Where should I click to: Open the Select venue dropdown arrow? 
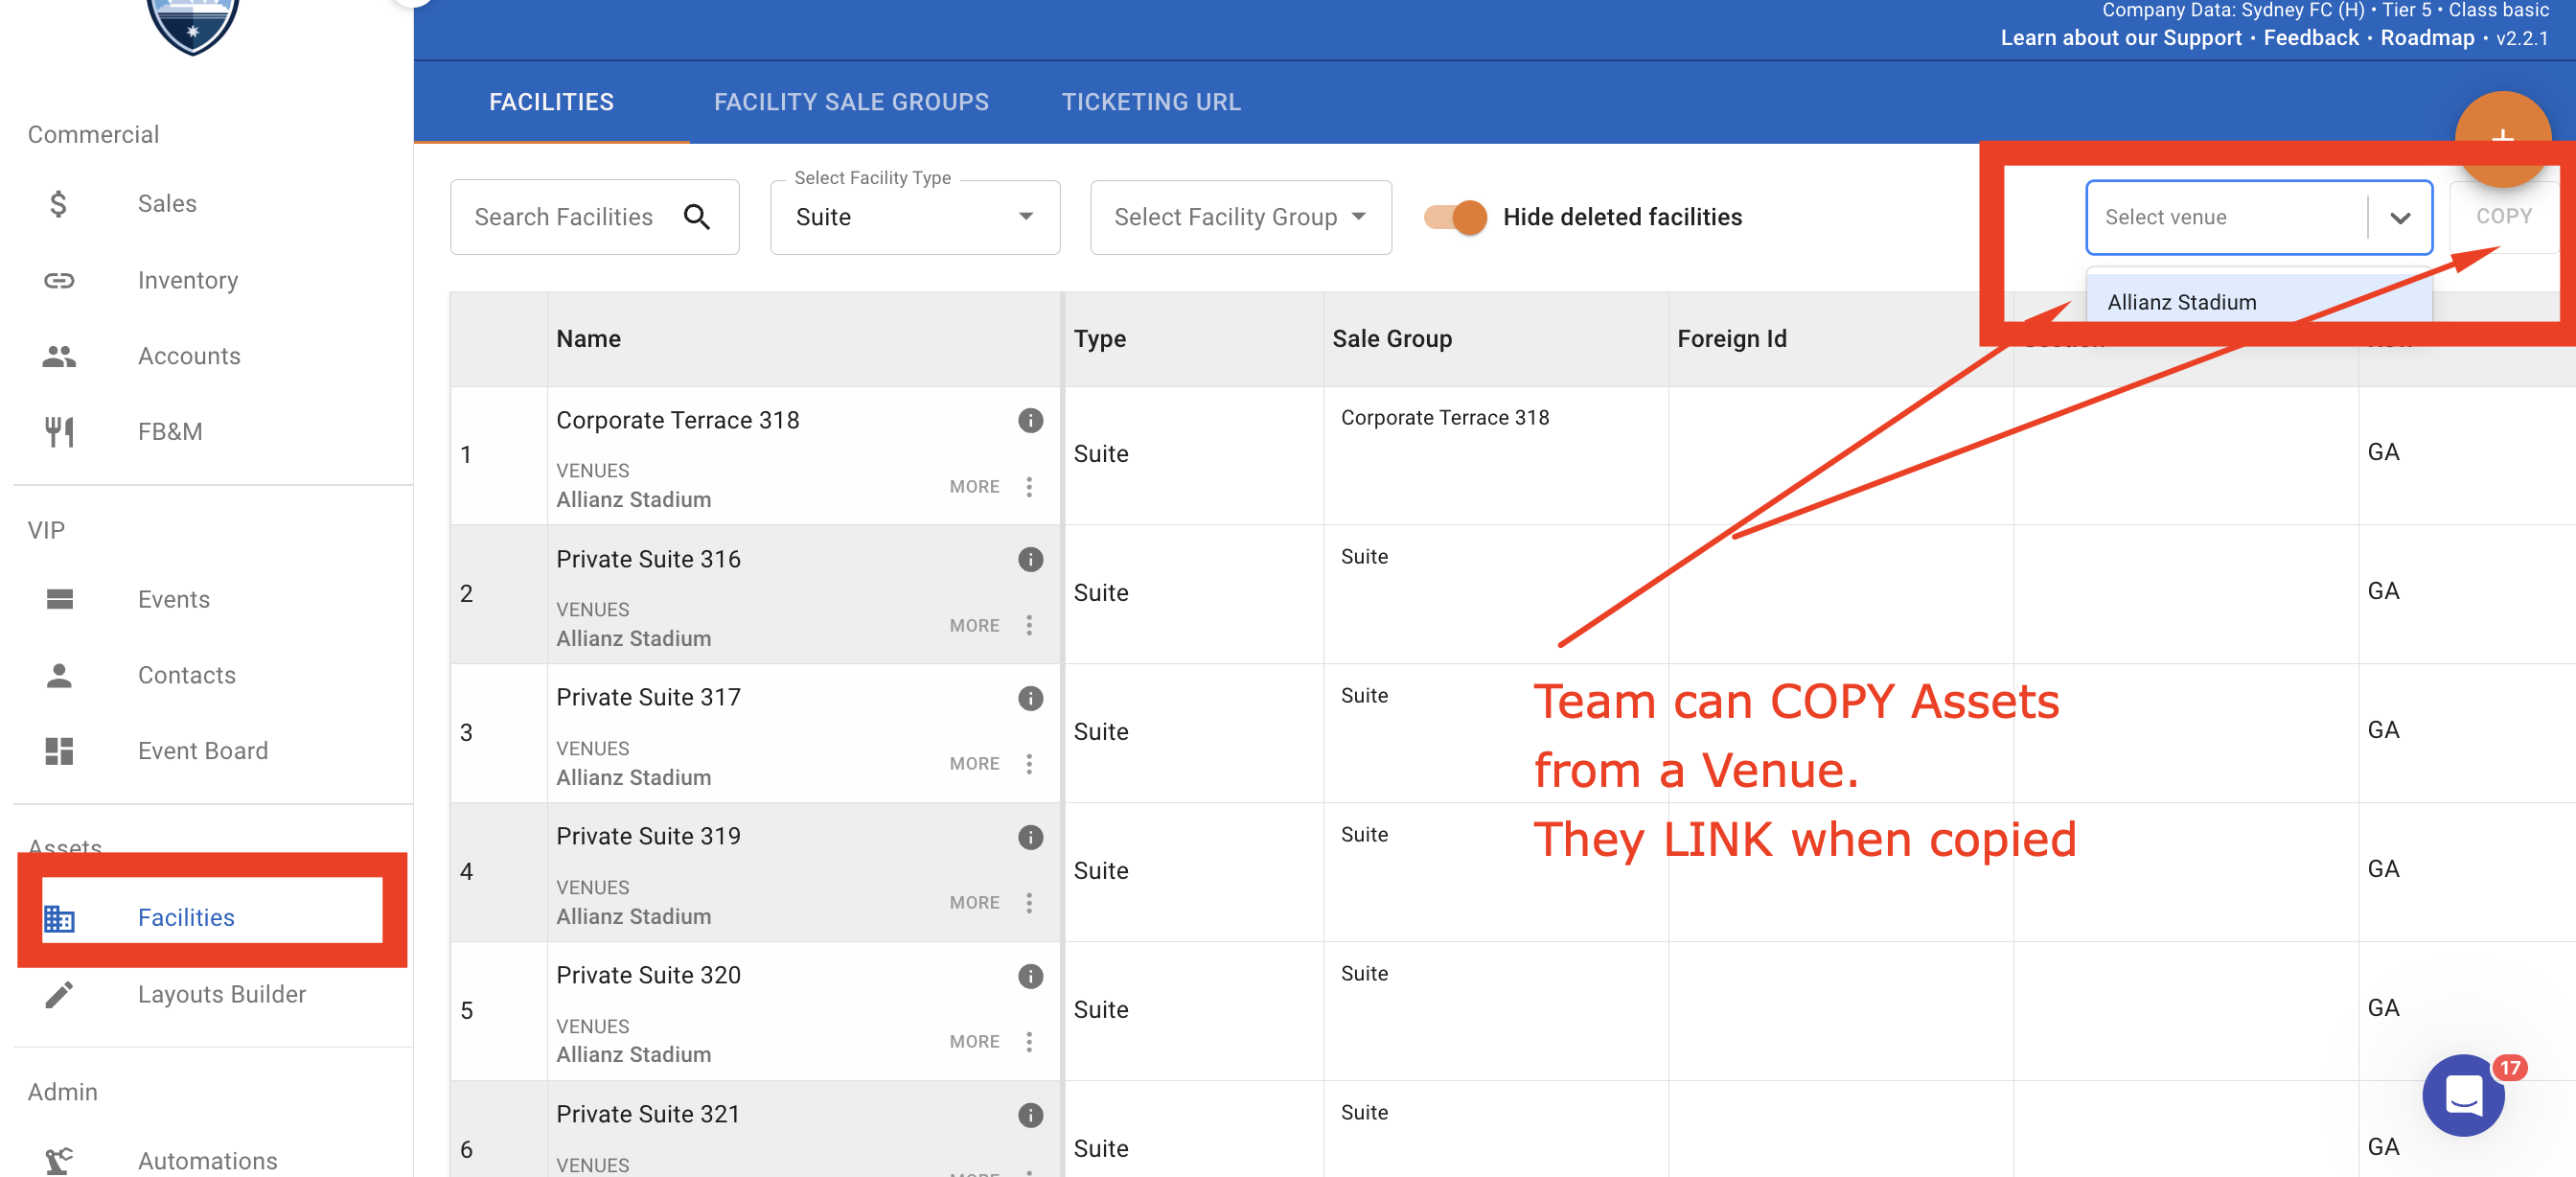[2399, 217]
